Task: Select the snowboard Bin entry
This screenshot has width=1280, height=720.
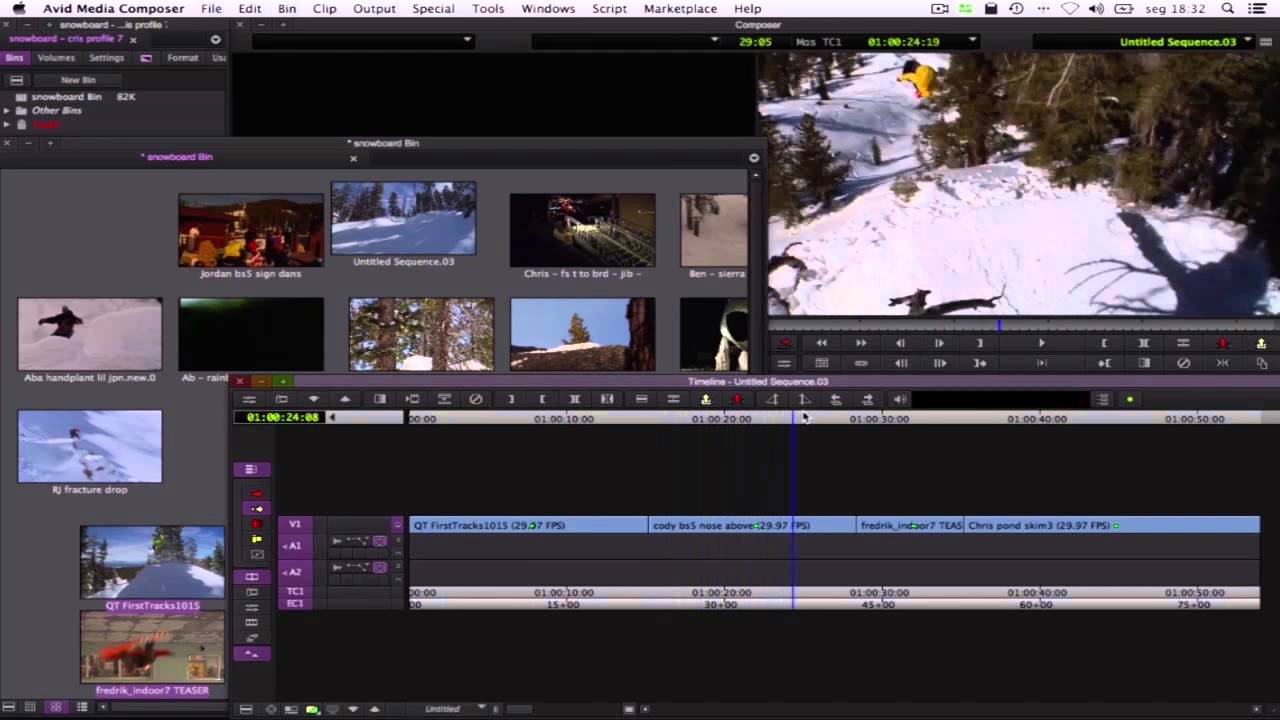Action: [66, 97]
